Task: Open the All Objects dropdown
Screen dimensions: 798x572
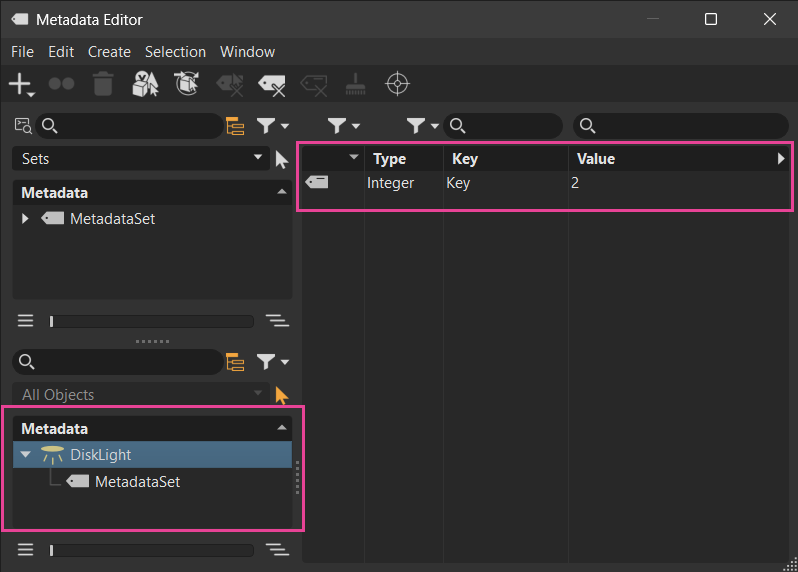Action: 141,395
